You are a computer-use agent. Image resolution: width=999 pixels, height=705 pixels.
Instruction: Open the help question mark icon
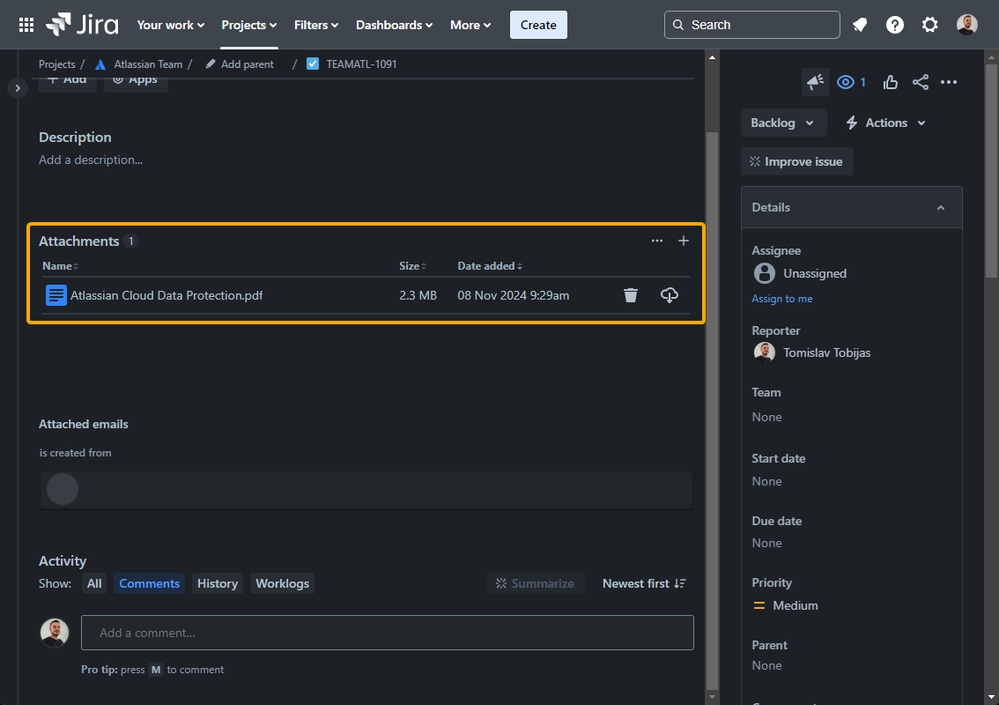(895, 25)
